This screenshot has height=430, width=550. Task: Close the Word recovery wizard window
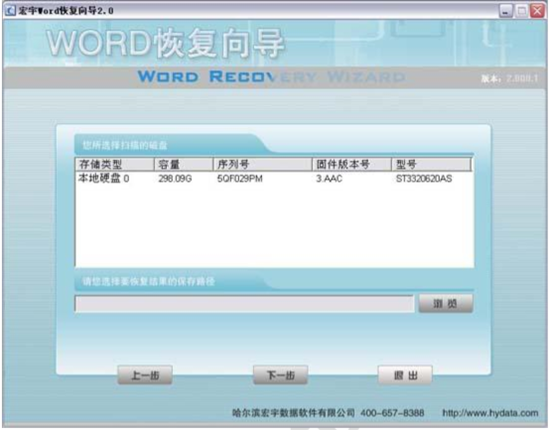[537, 11]
